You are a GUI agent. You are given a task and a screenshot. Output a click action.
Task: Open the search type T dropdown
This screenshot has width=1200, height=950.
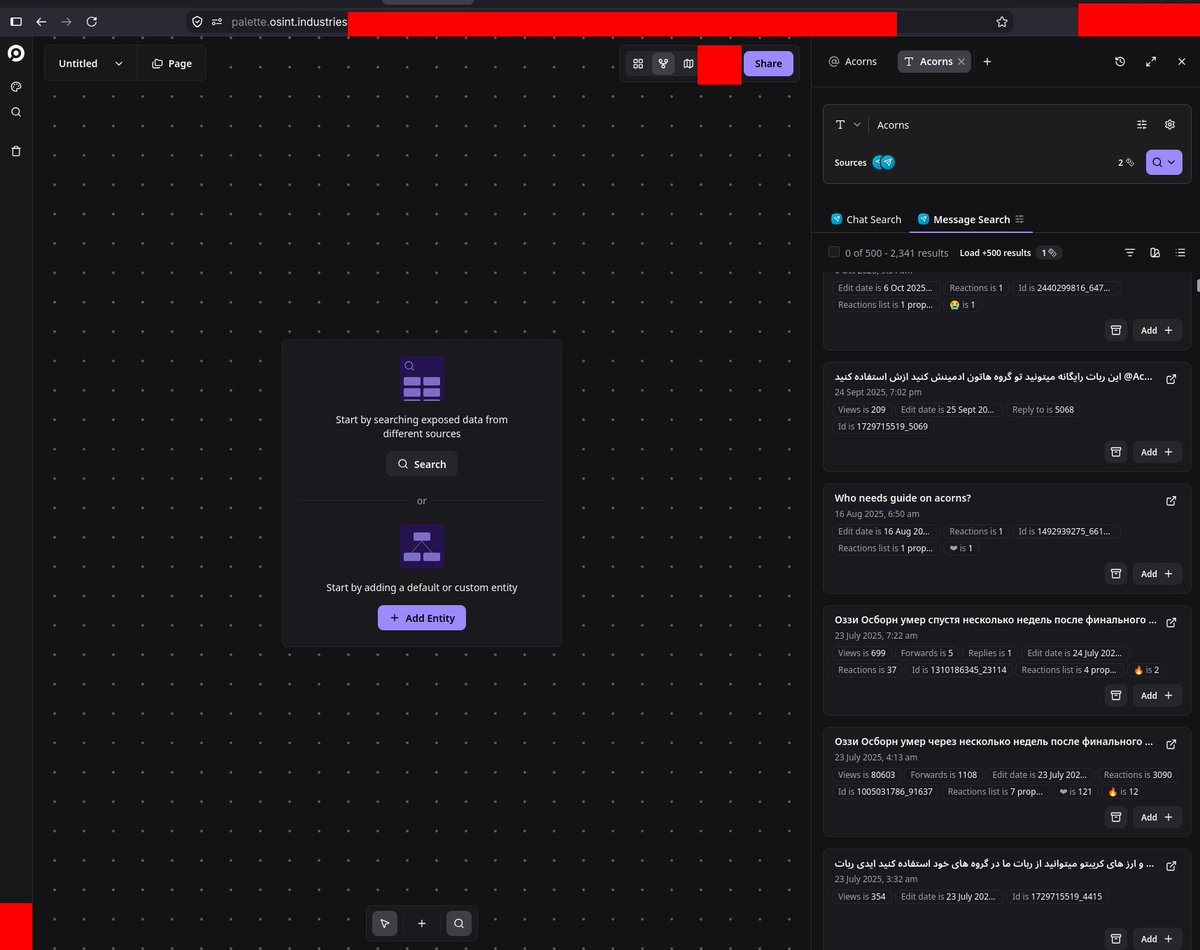pos(848,125)
